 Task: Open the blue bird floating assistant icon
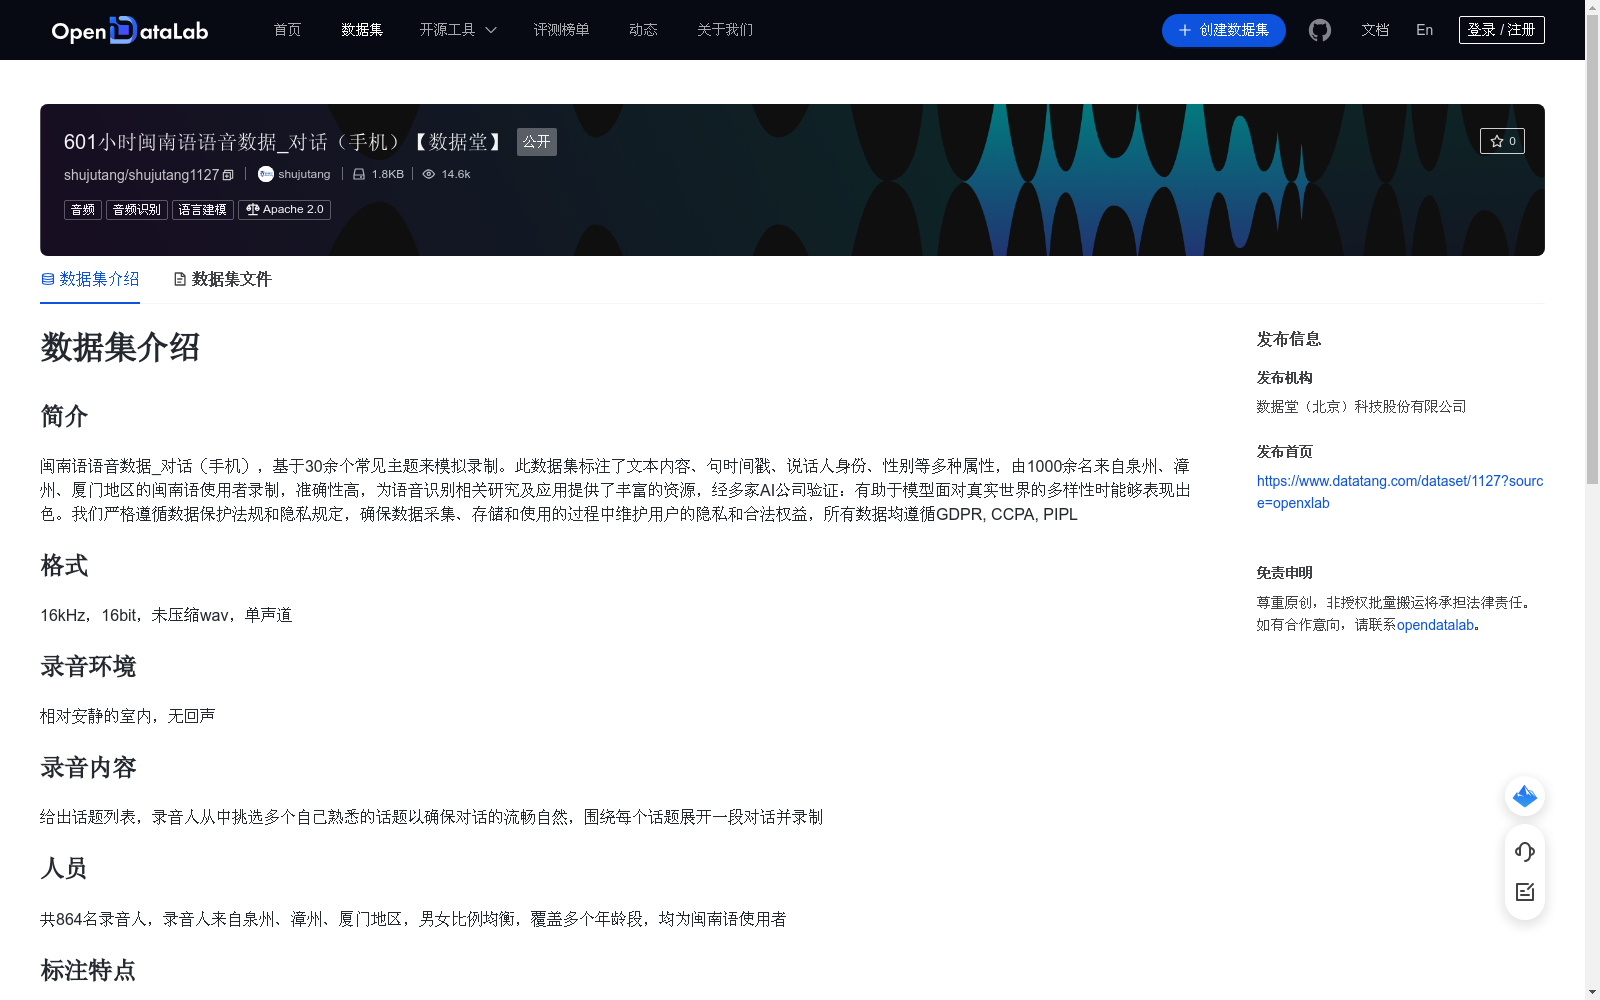tap(1525, 796)
